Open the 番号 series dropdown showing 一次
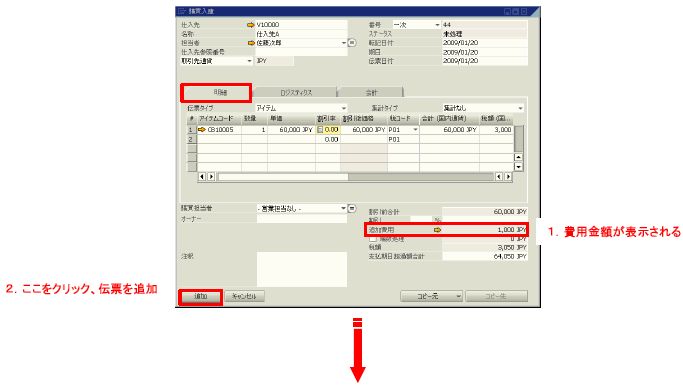This screenshot has height=386, width=683. (x=437, y=25)
